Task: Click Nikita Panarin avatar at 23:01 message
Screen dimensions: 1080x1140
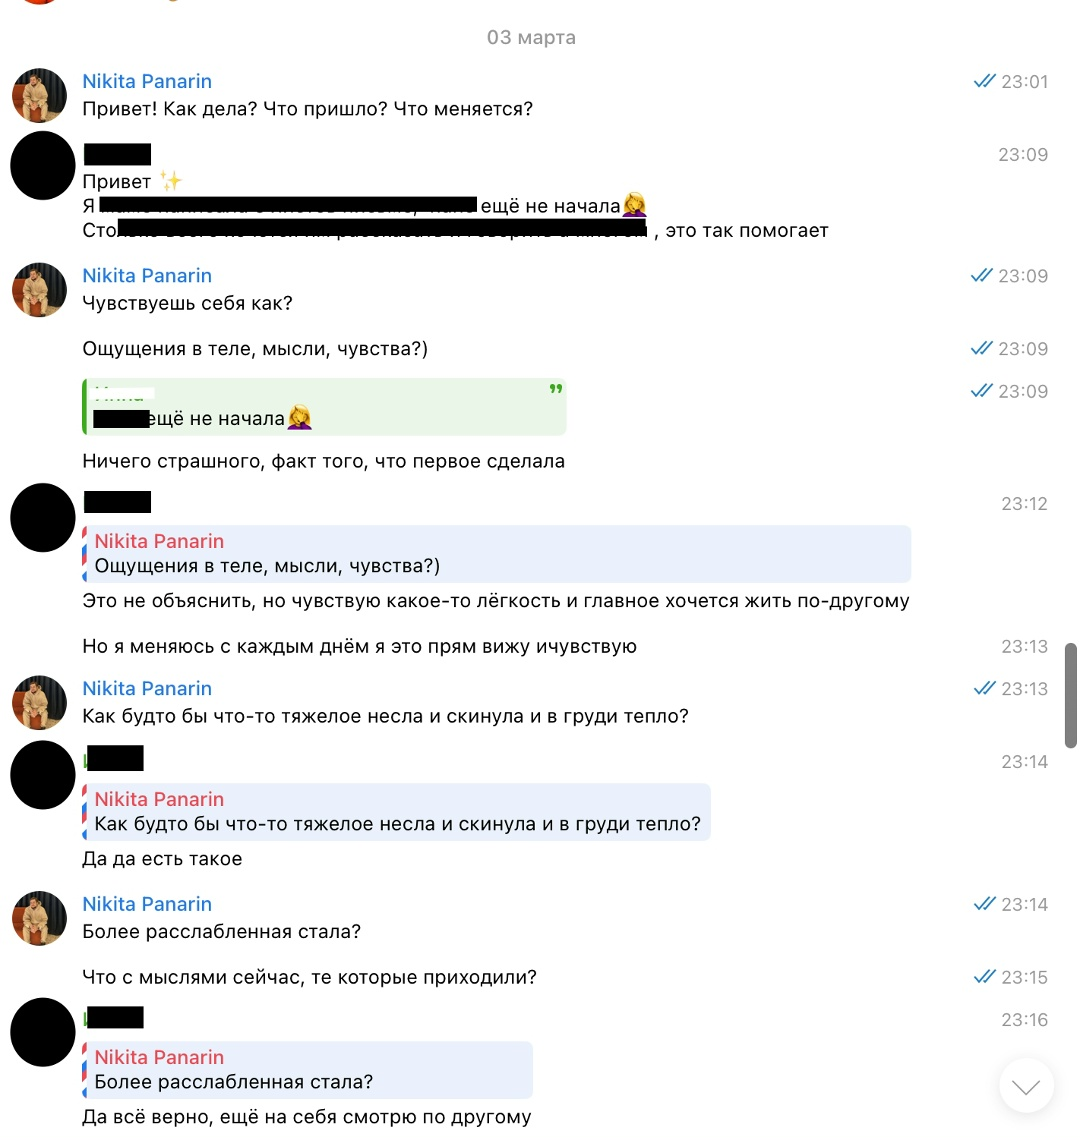Action: [x=39, y=95]
